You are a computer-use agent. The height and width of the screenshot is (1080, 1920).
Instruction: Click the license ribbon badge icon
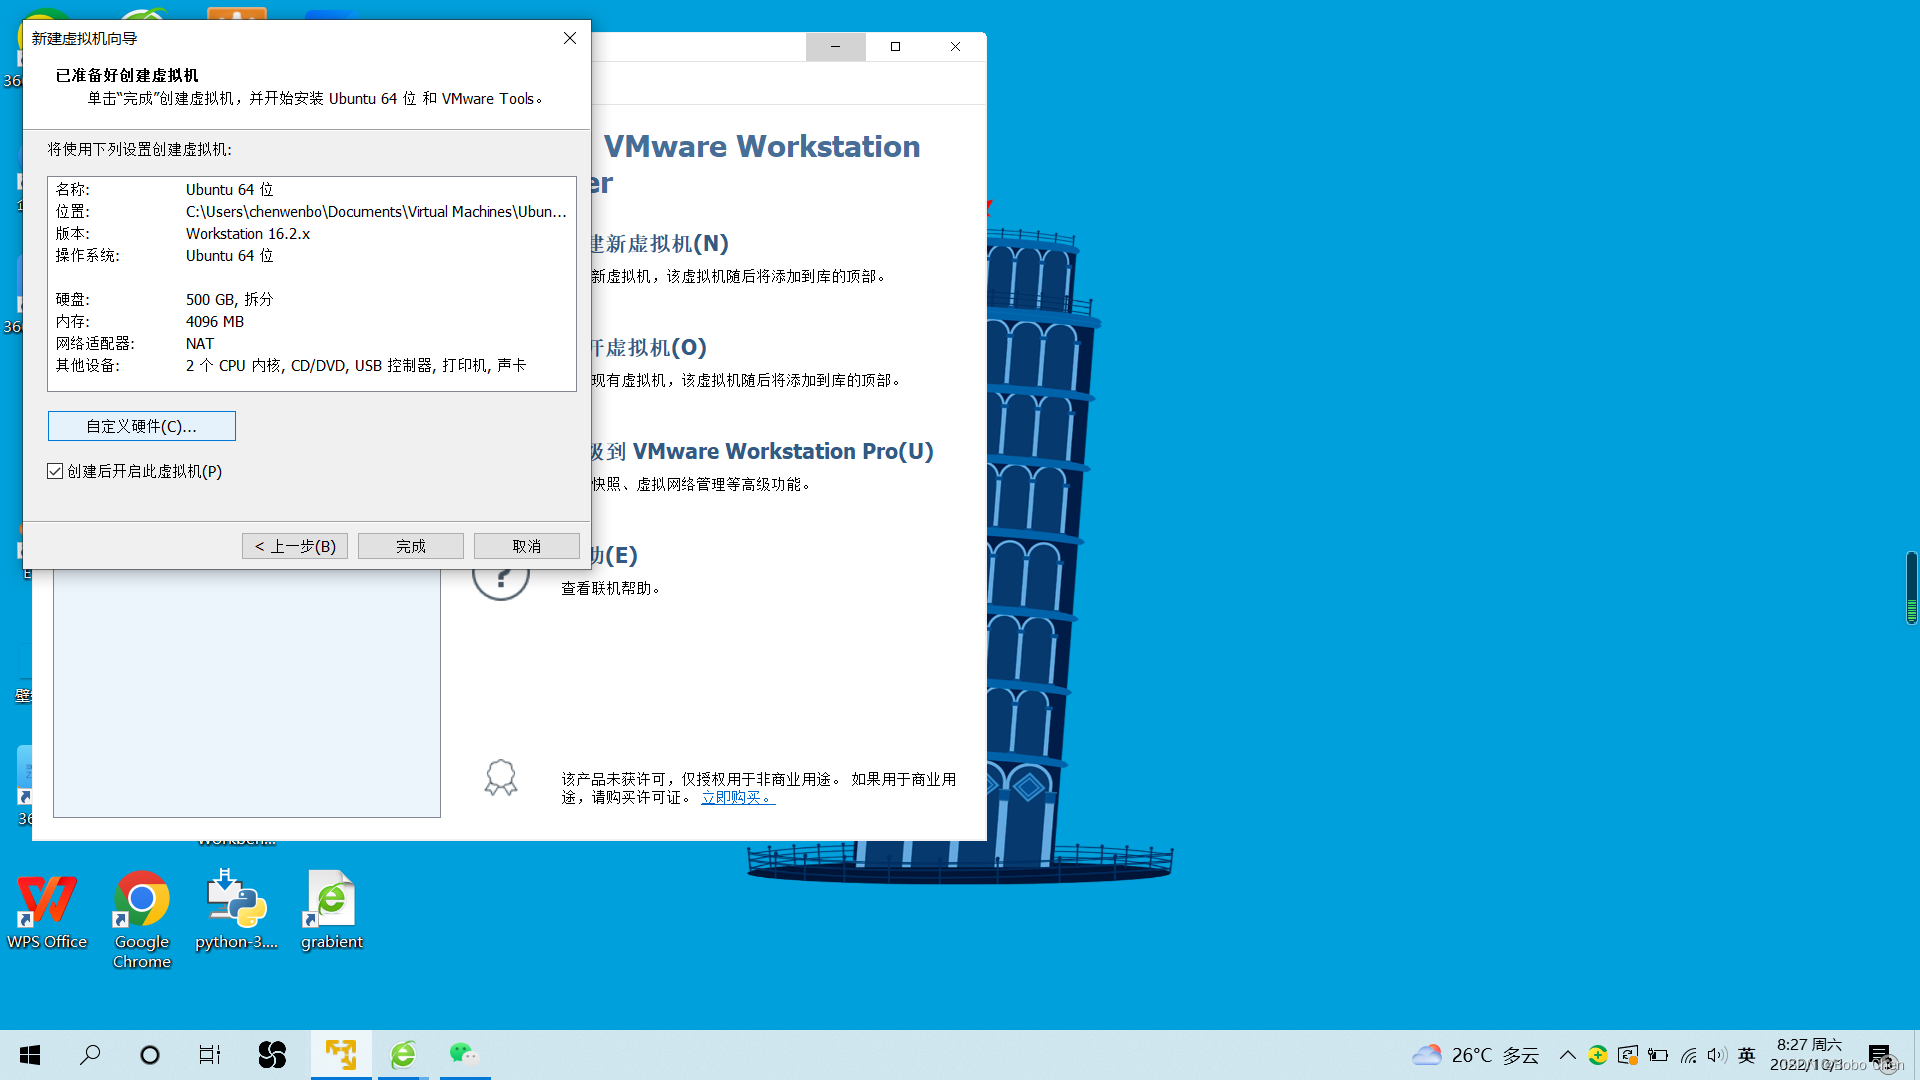[x=501, y=778]
